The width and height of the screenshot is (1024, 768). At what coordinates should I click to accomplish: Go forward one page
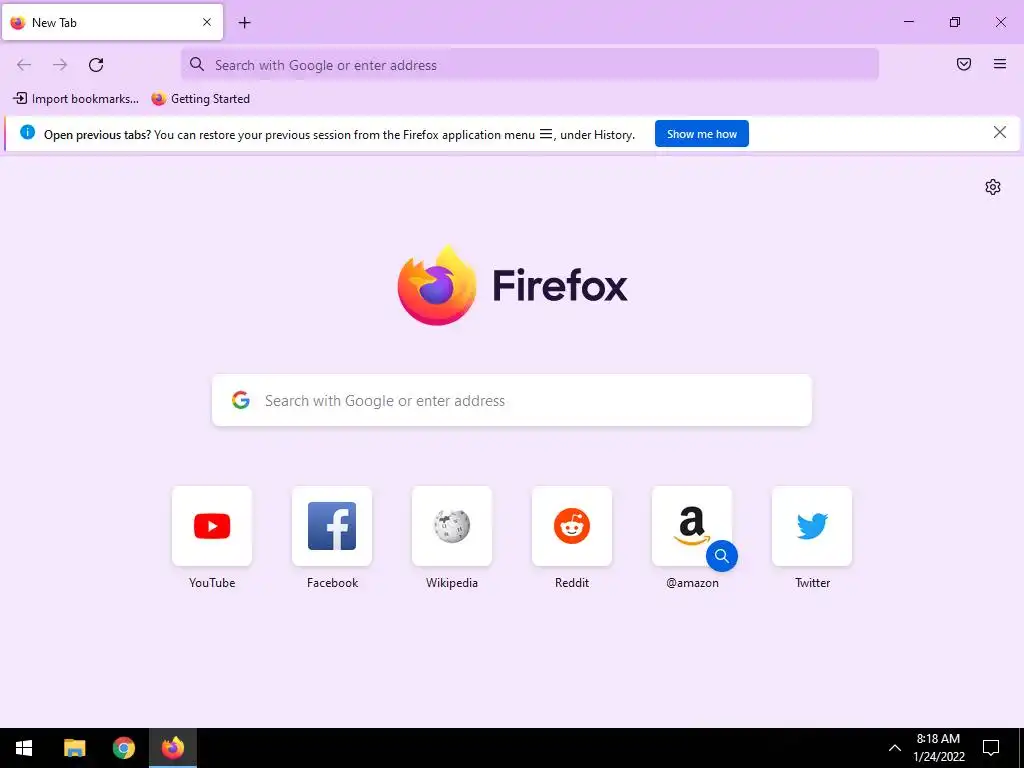pos(60,65)
